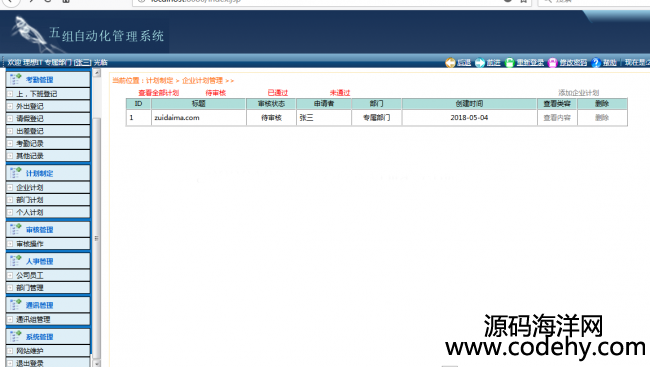Click the blue 帮助 question mark icon
Viewport: 650px width, 367px height.
596,63
